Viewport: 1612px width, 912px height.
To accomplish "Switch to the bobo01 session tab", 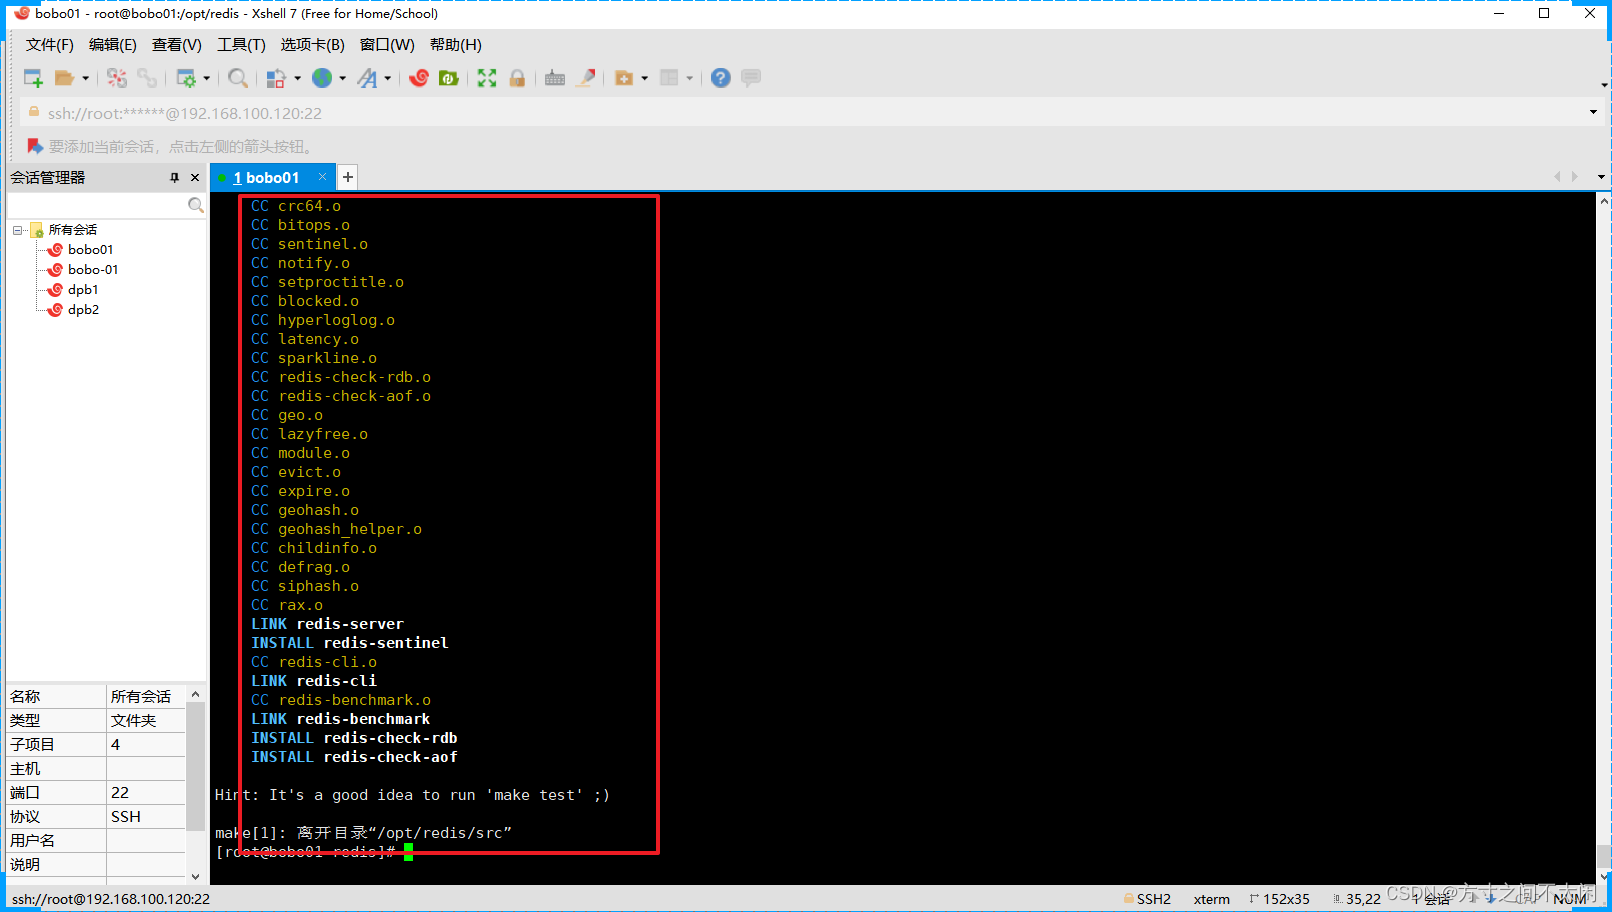I will [x=268, y=177].
